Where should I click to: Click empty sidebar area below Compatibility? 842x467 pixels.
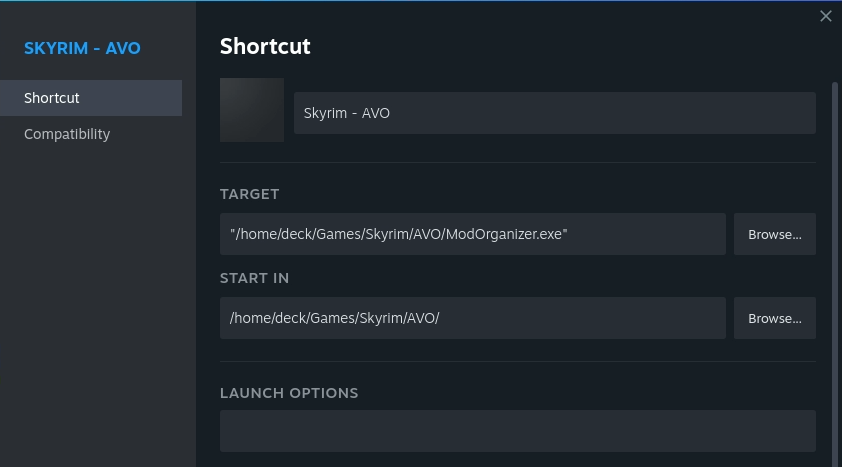[x=97, y=300]
